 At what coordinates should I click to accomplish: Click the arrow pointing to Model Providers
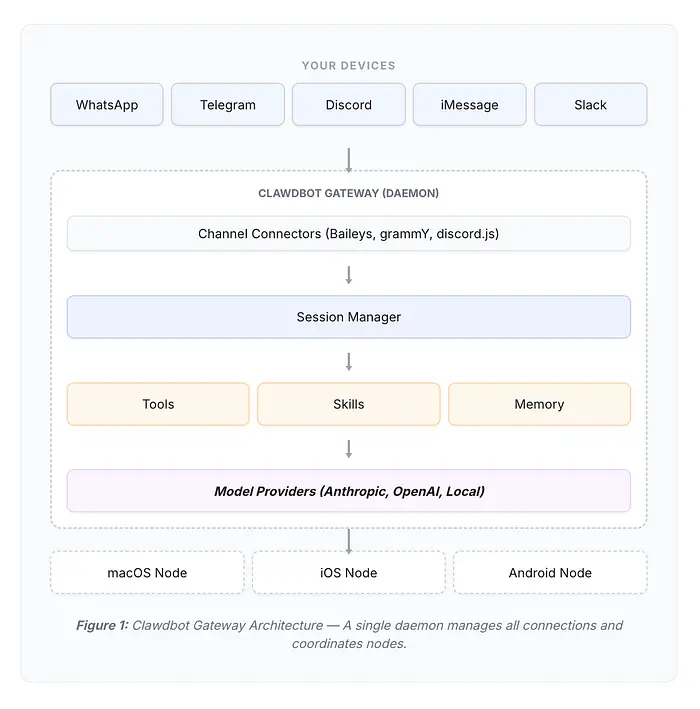349,448
